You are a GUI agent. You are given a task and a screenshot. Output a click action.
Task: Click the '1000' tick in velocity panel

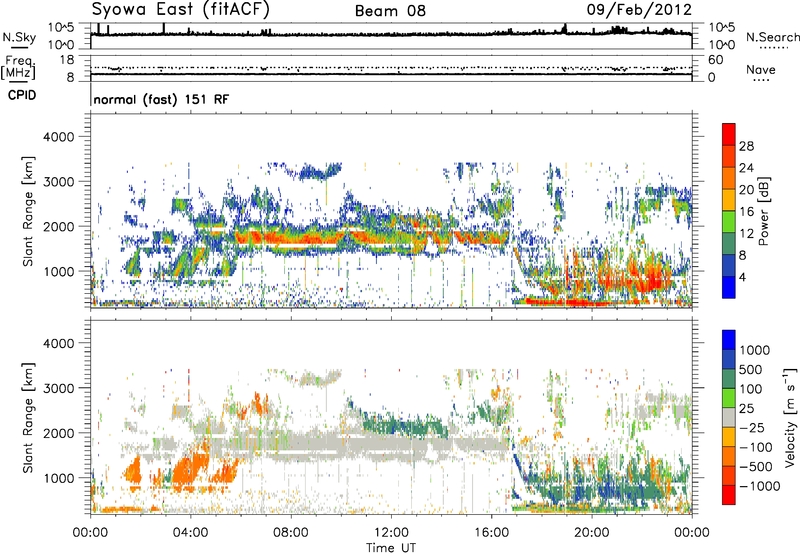click(x=58, y=478)
